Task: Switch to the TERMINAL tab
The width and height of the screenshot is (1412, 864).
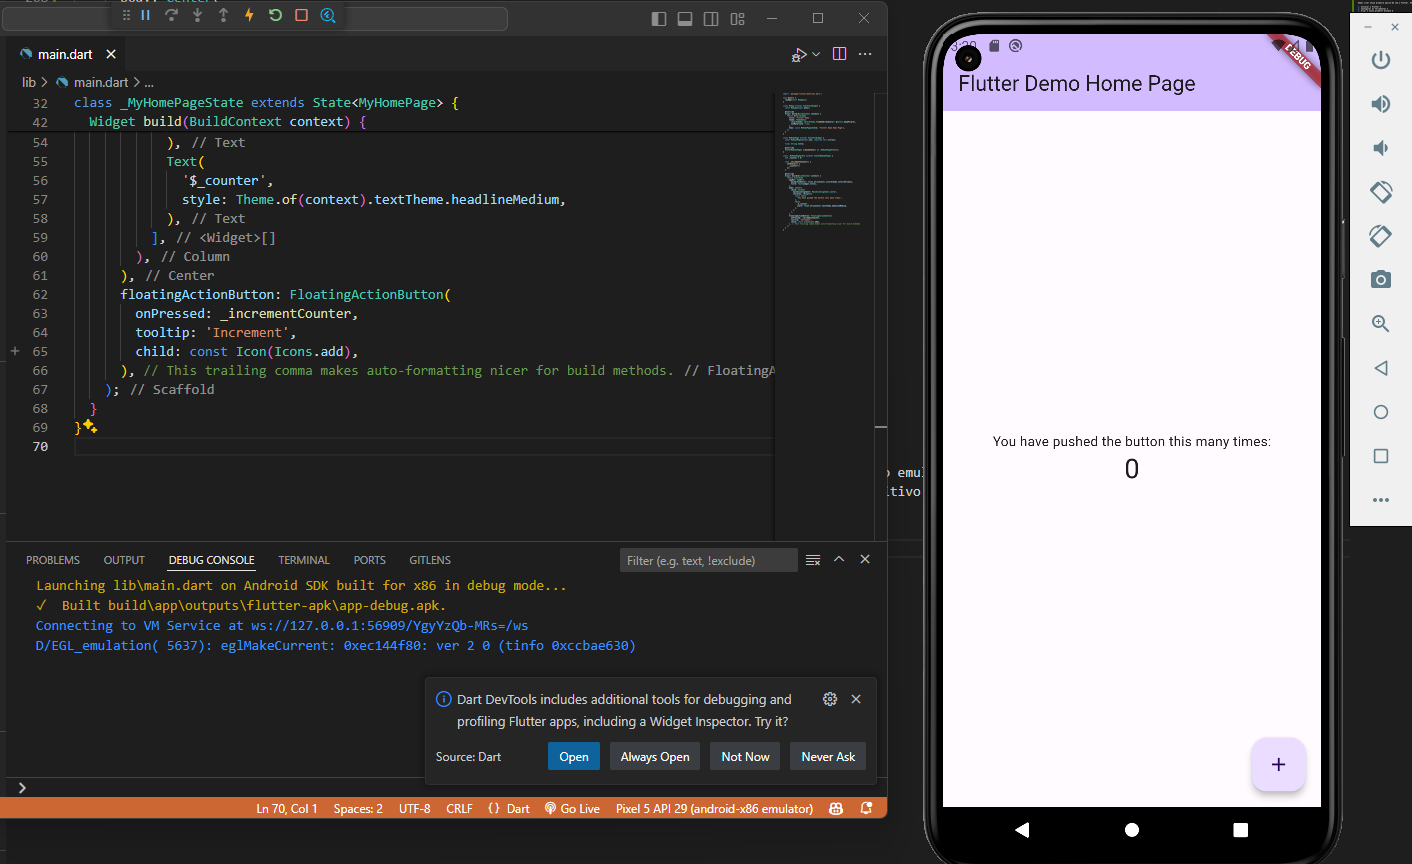Action: [304, 560]
